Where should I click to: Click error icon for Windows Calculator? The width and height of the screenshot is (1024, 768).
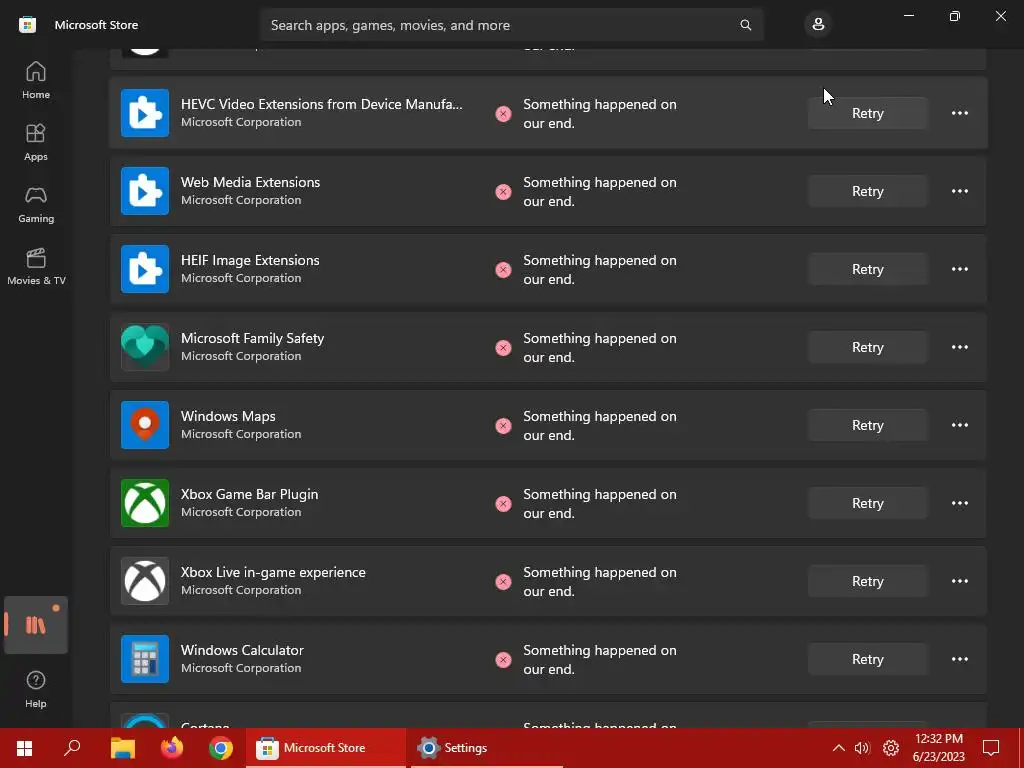click(503, 660)
